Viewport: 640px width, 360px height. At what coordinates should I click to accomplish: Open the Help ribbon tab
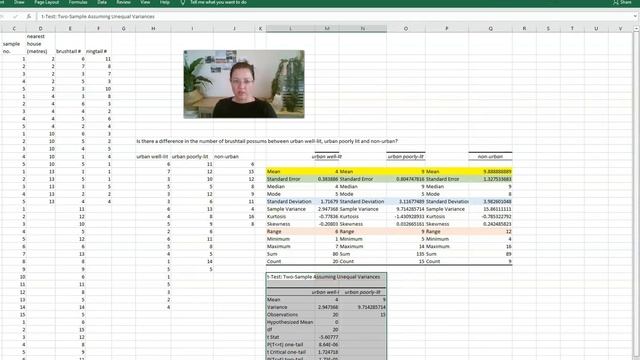[165, 2]
